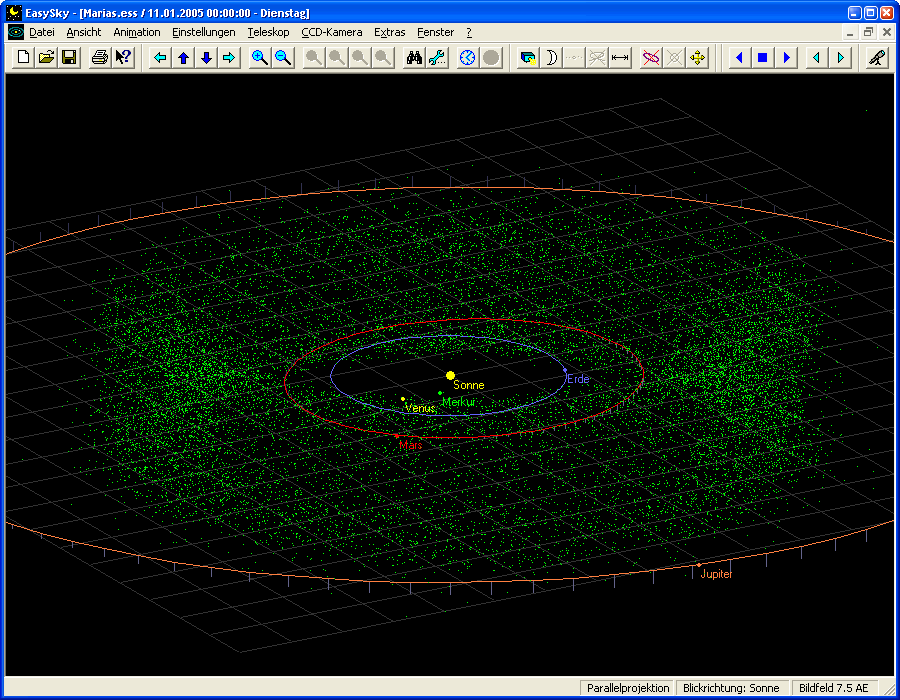Click the clock time settings icon
Viewport: 900px width, 700px height.
tap(468, 58)
